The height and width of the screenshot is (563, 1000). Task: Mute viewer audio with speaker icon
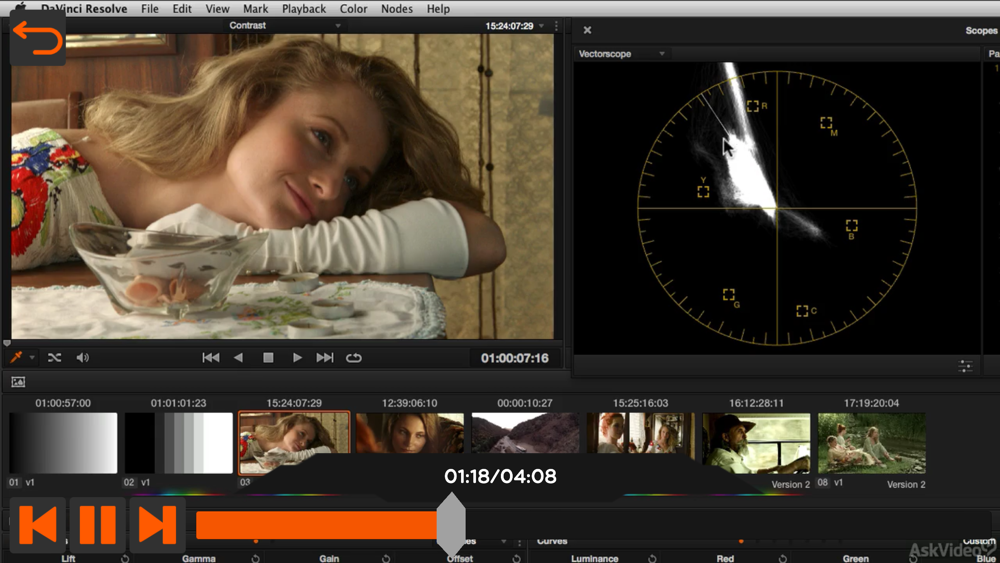pyautogui.click(x=83, y=358)
